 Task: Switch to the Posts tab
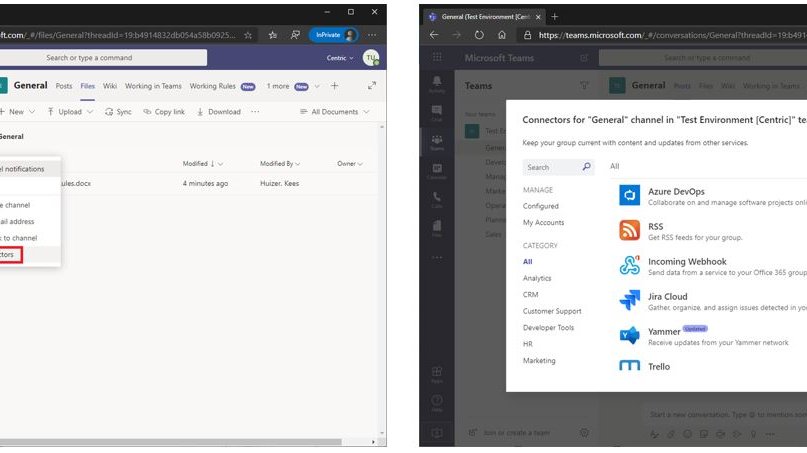(64, 86)
